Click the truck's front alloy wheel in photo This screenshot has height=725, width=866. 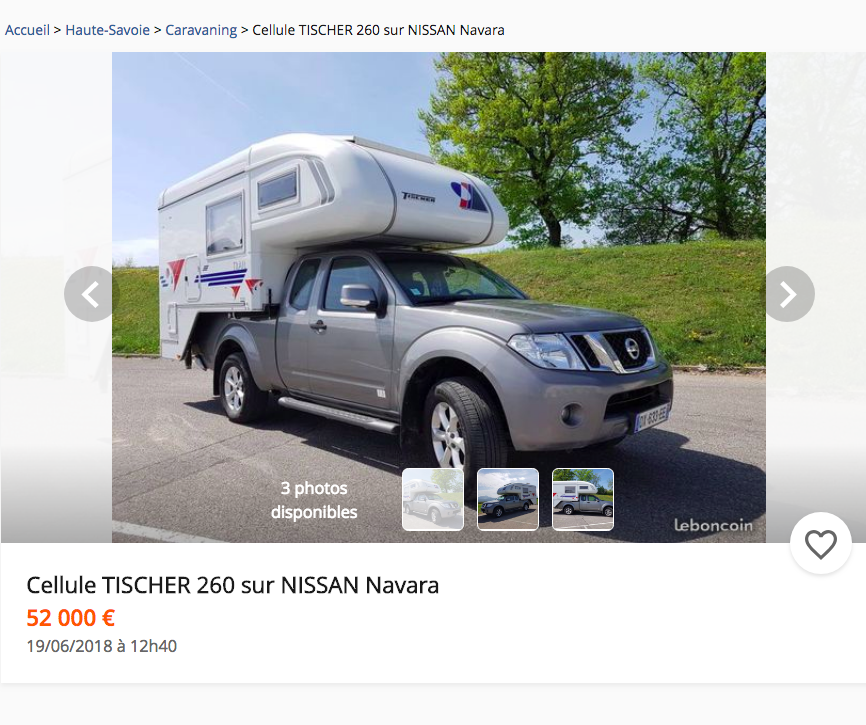point(448,435)
